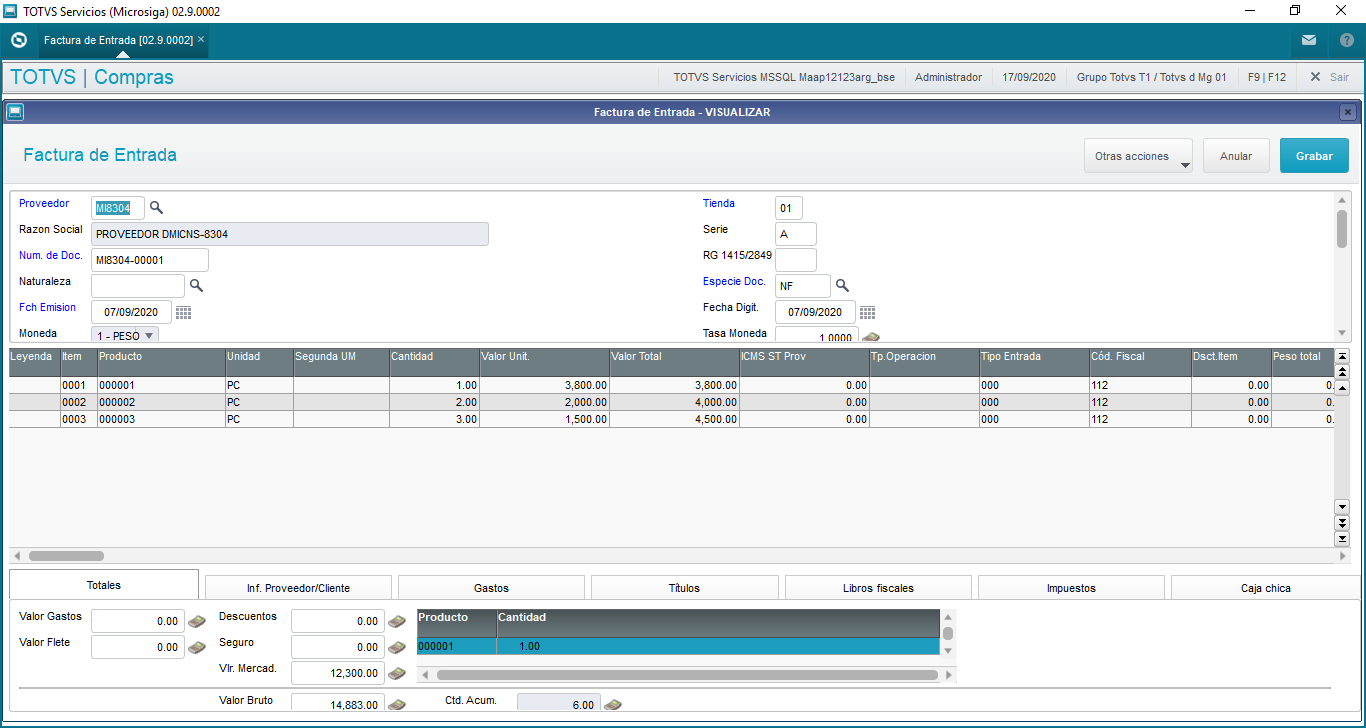
Task: Open the mail envelope icon
Action: click(x=1308, y=41)
